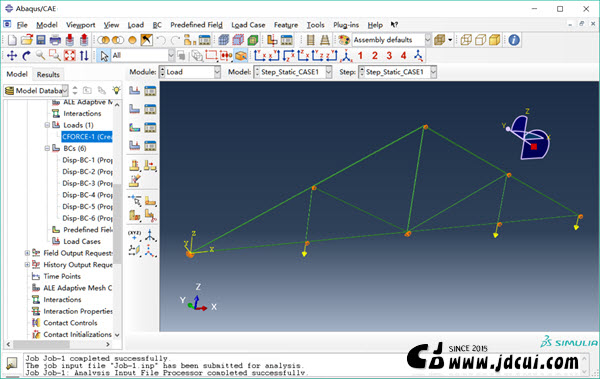Toggle the selection arrow tool

point(104,56)
